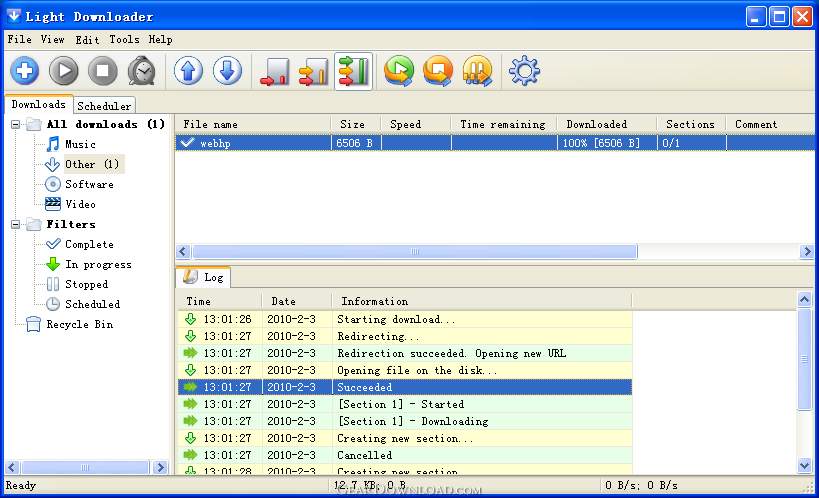Sort by the Sections column header
Screen dimensions: 819x498
coord(691,124)
